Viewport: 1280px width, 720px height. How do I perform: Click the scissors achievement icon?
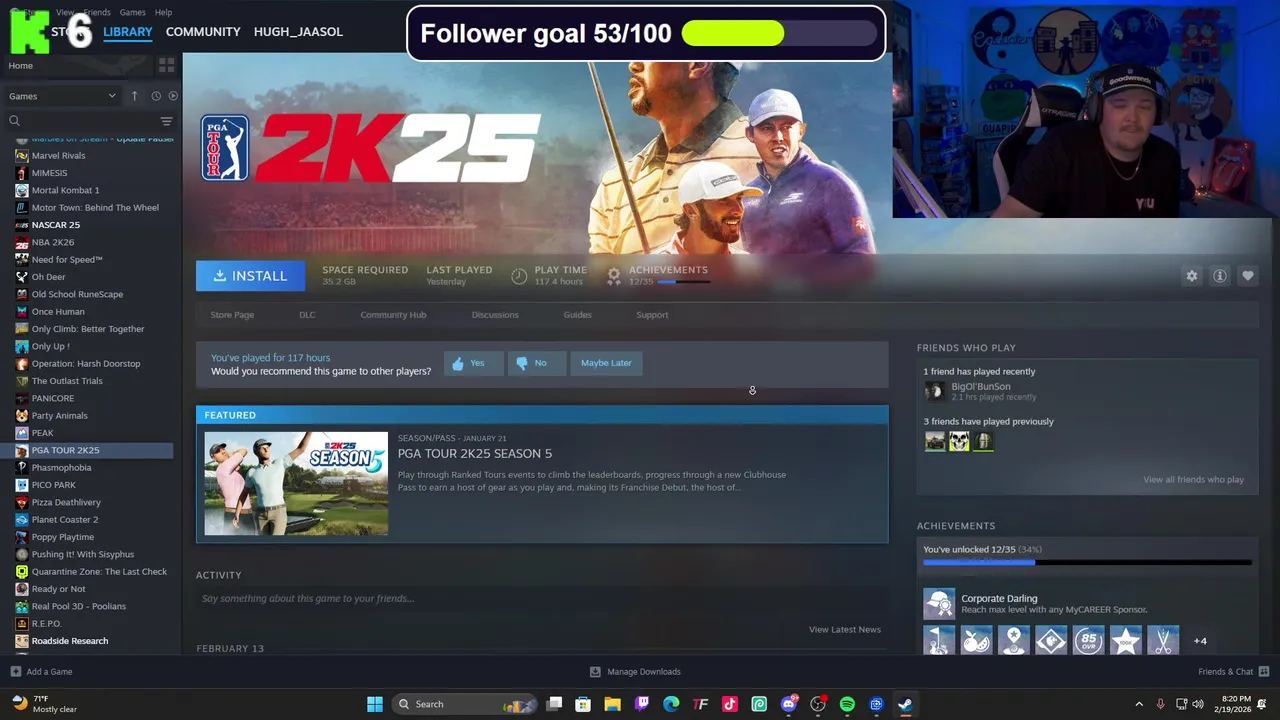[1163, 641]
